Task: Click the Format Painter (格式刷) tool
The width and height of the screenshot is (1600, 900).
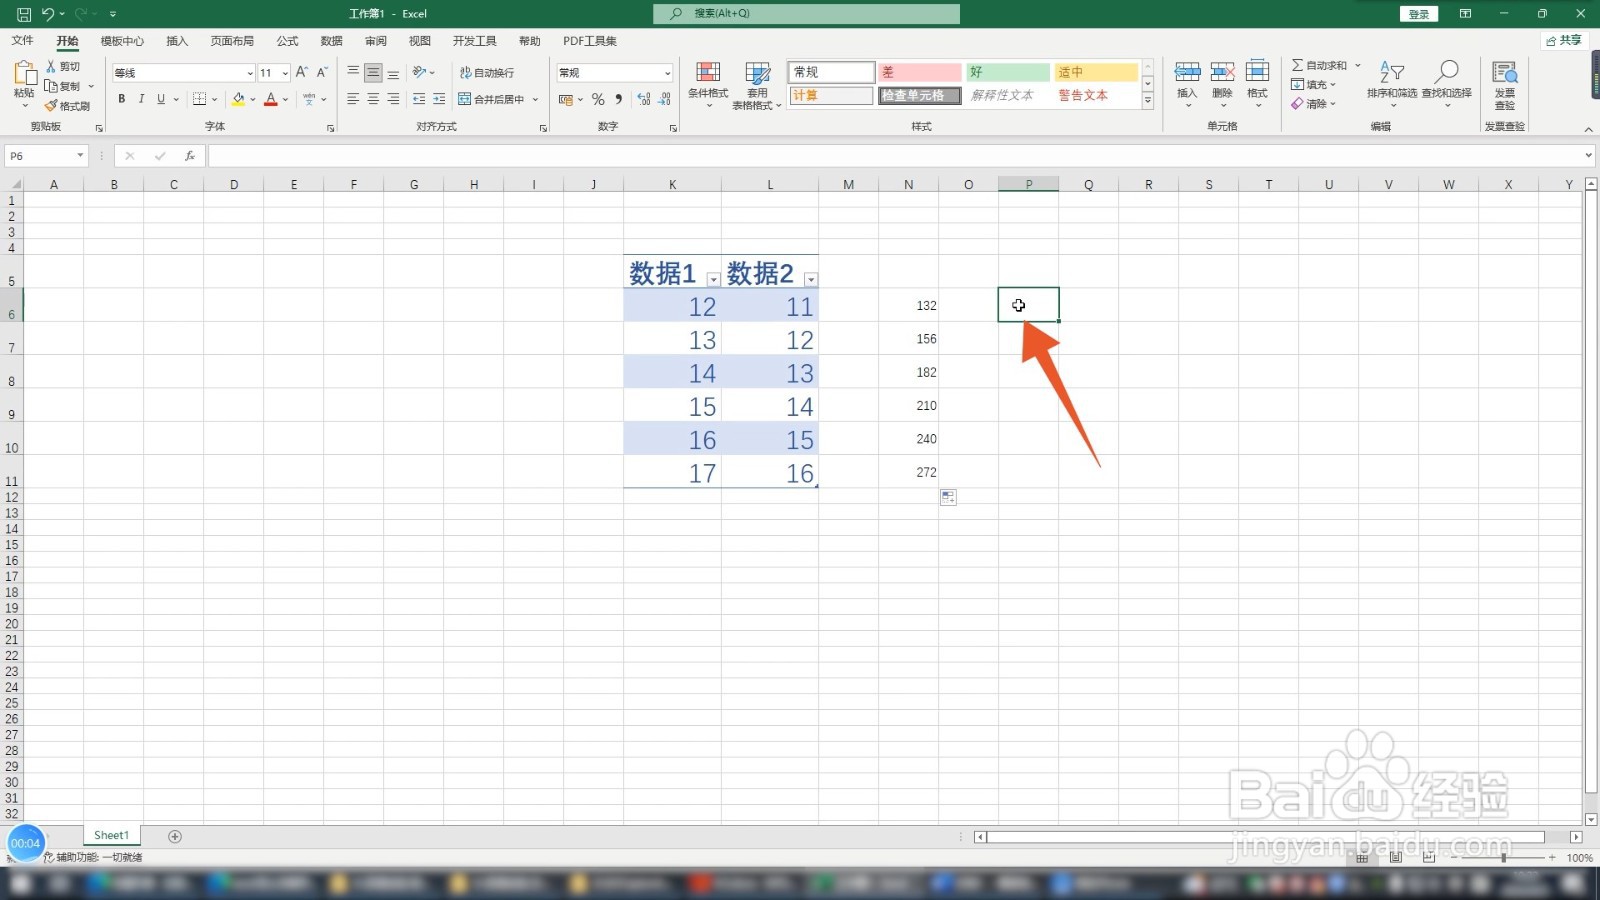Action: [x=67, y=106]
